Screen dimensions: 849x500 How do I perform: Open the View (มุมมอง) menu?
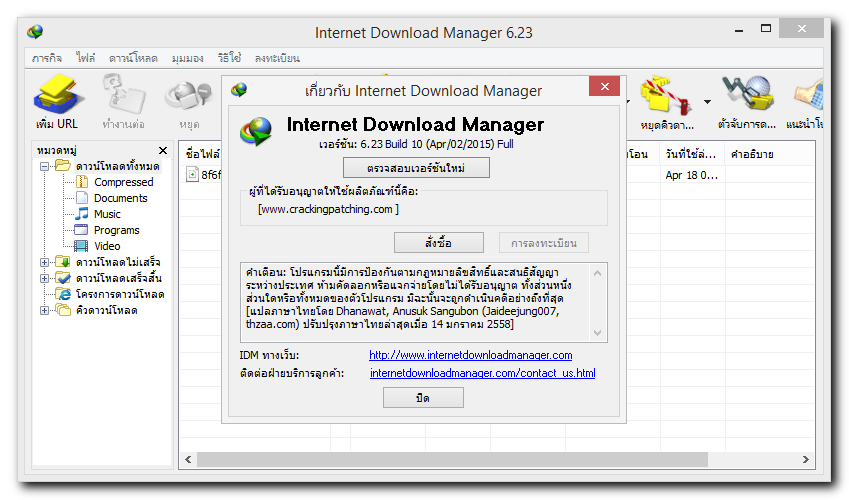[x=187, y=58]
